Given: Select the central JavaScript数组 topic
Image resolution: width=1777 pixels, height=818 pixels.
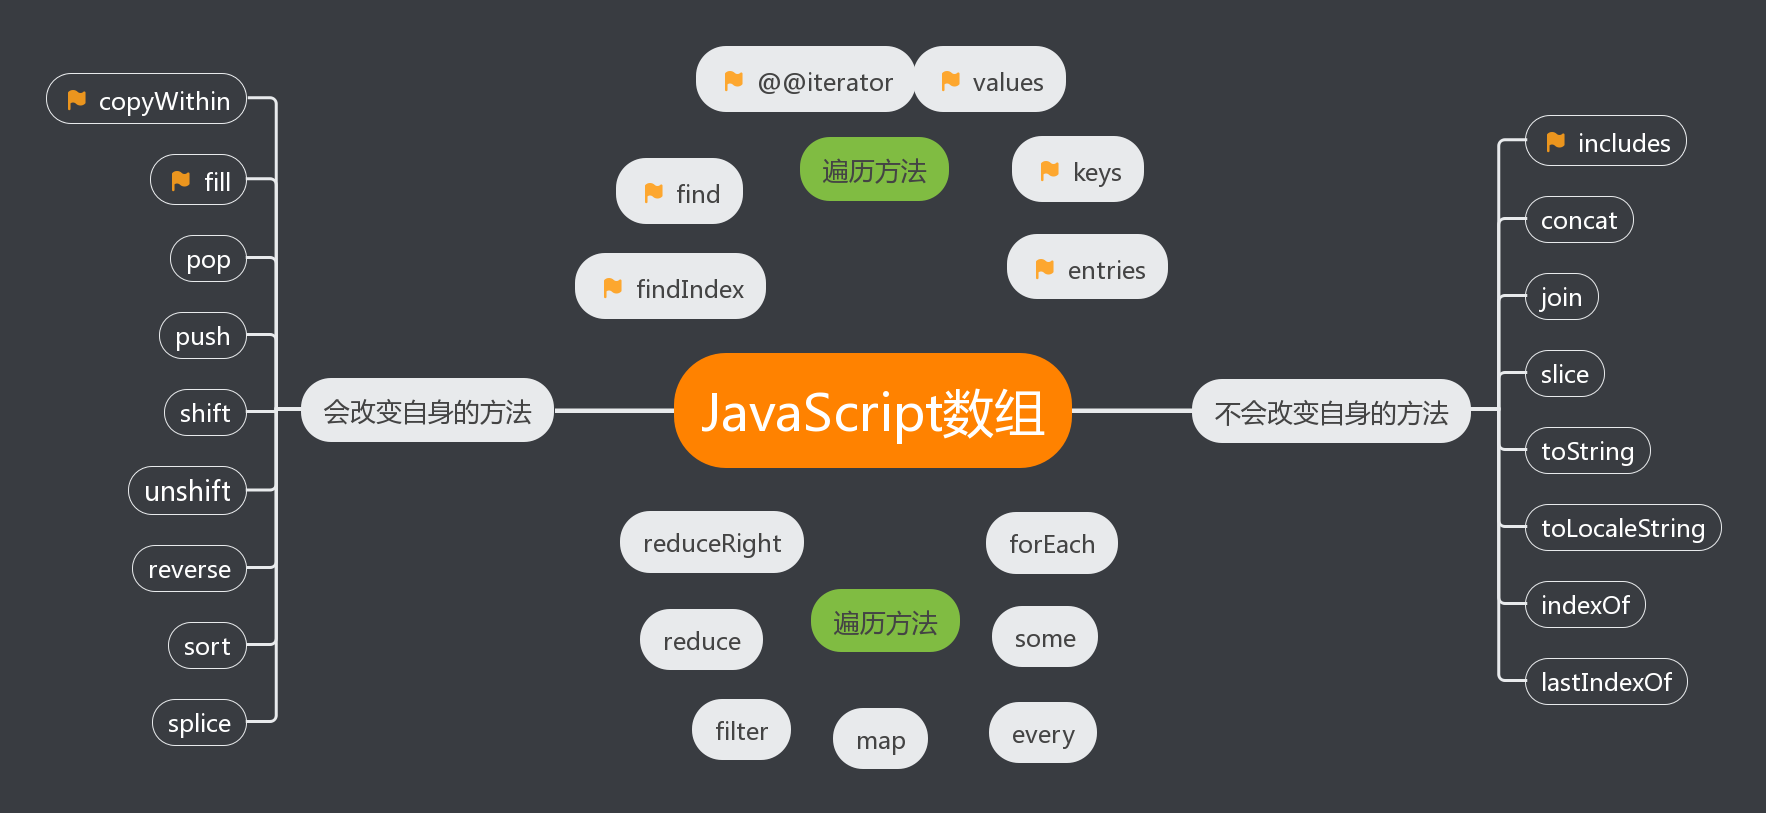Looking at the screenshot, I should [x=872, y=411].
